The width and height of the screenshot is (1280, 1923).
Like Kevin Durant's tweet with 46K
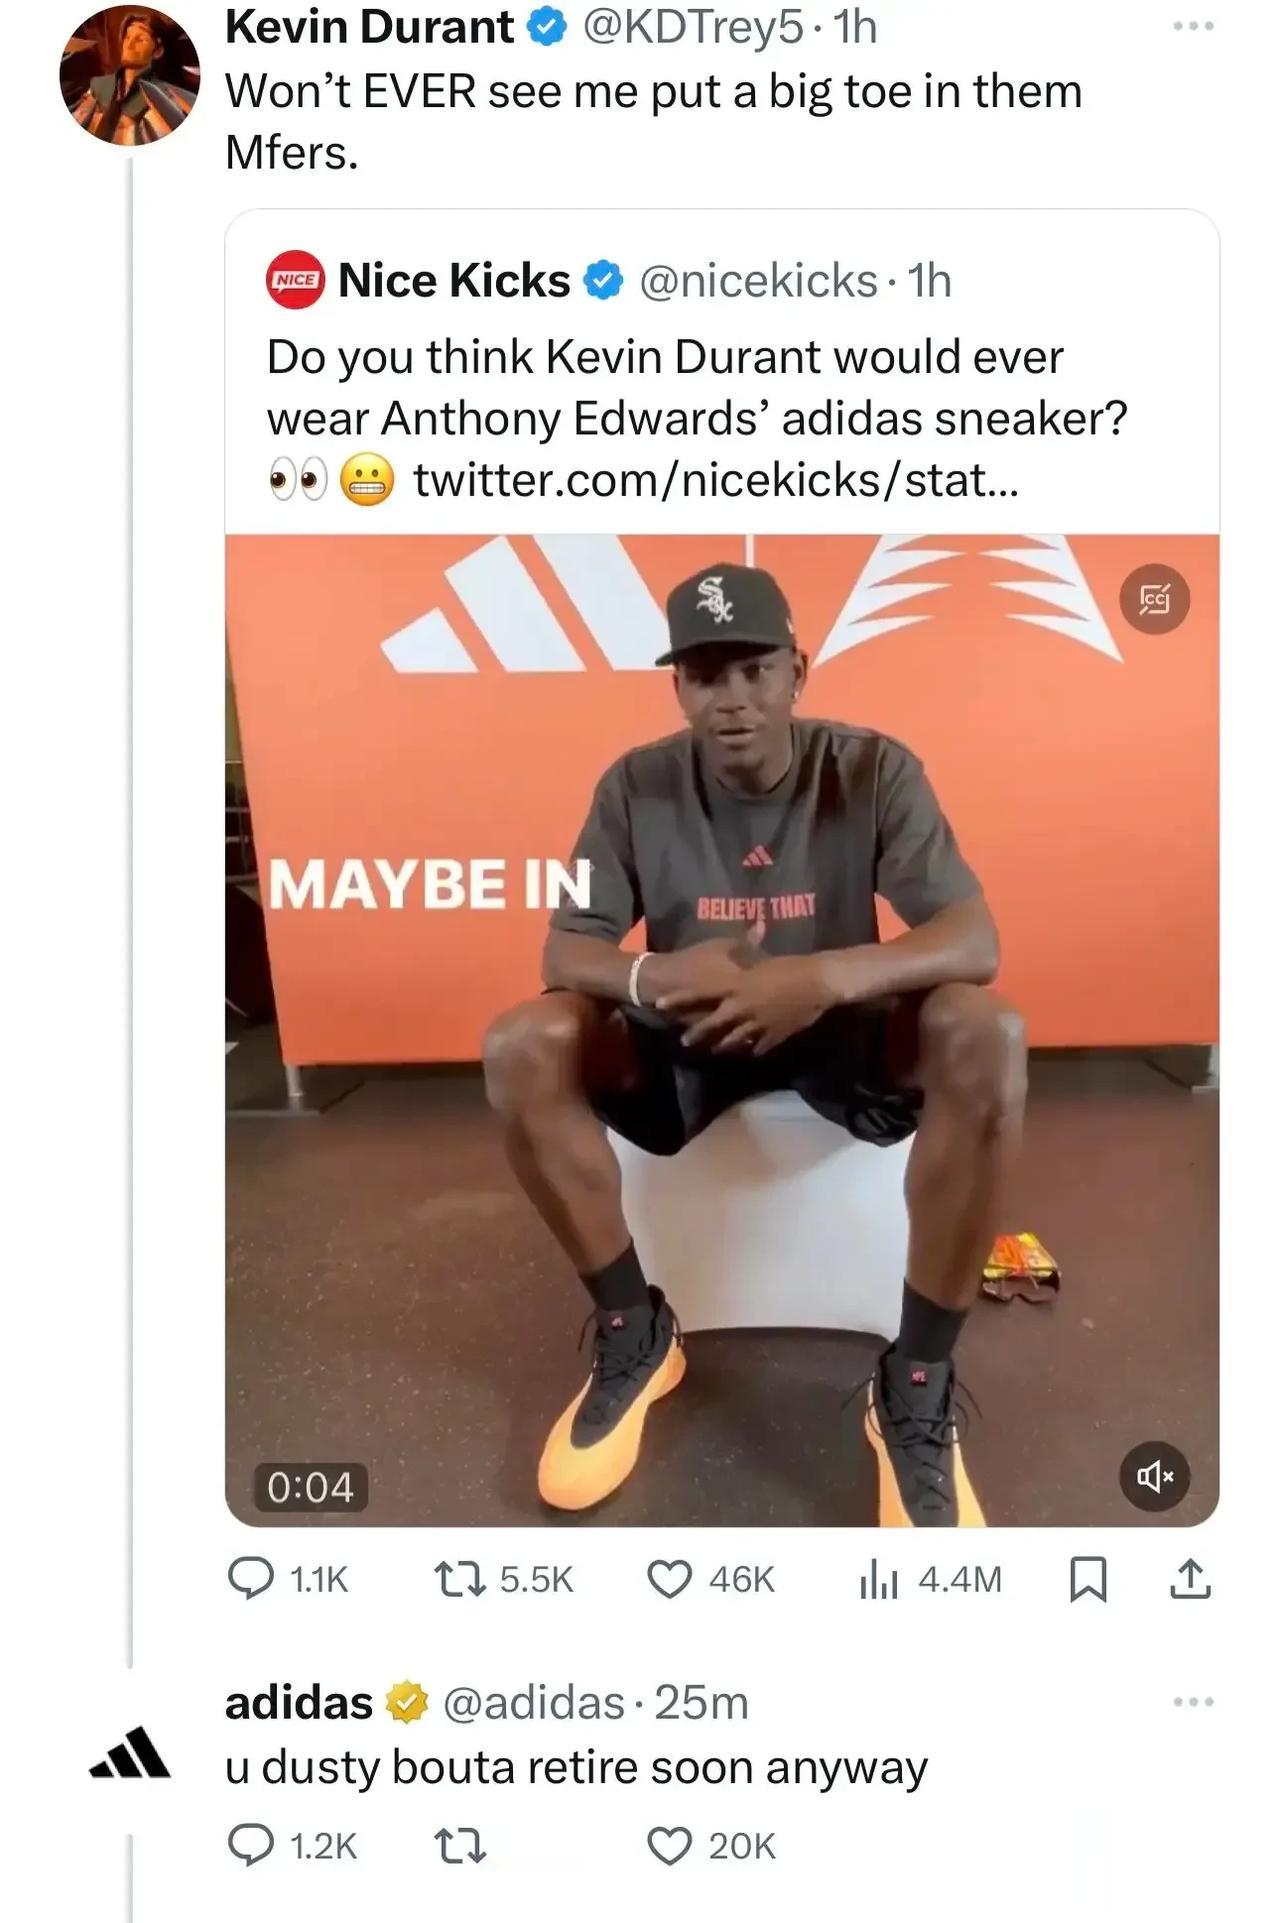pos(670,1579)
